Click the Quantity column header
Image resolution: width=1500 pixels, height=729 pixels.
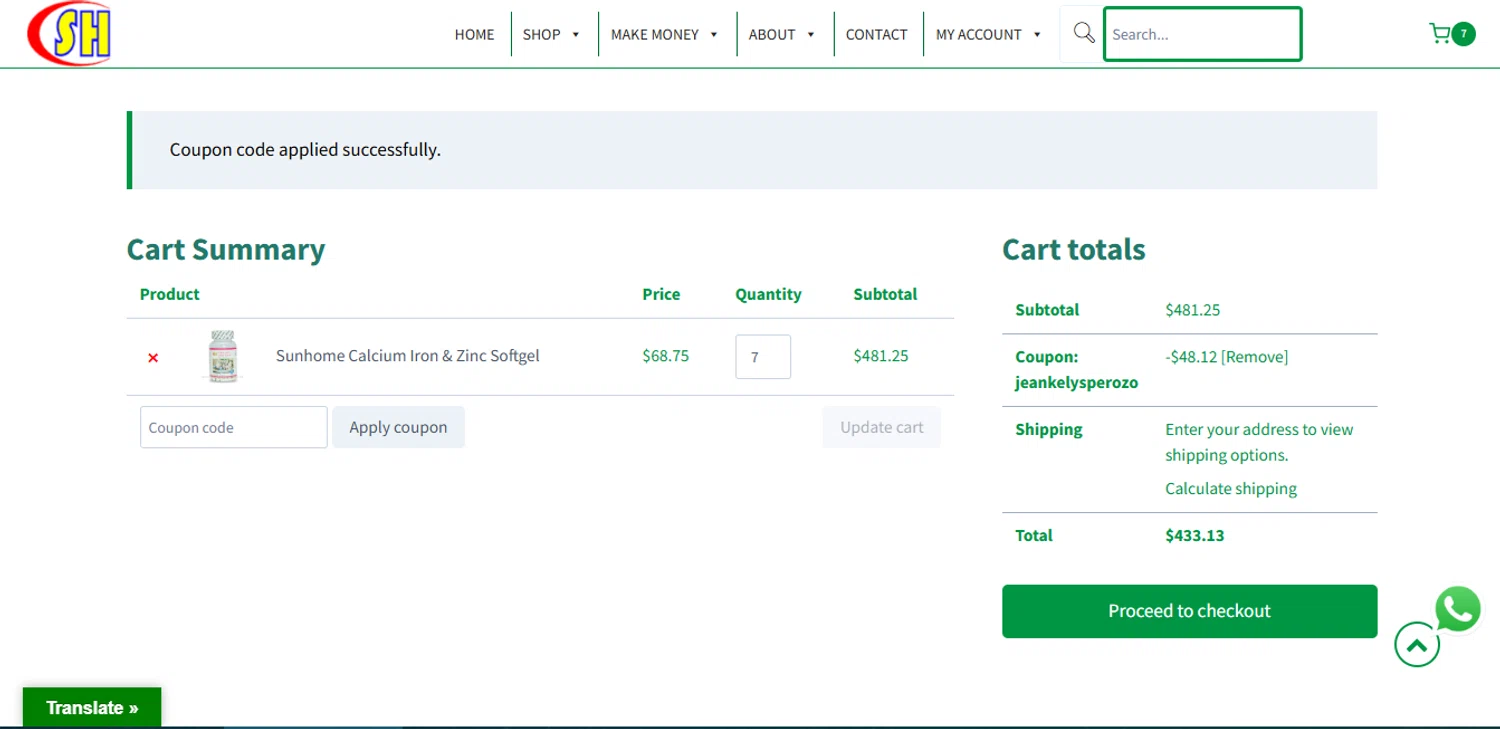click(768, 294)
